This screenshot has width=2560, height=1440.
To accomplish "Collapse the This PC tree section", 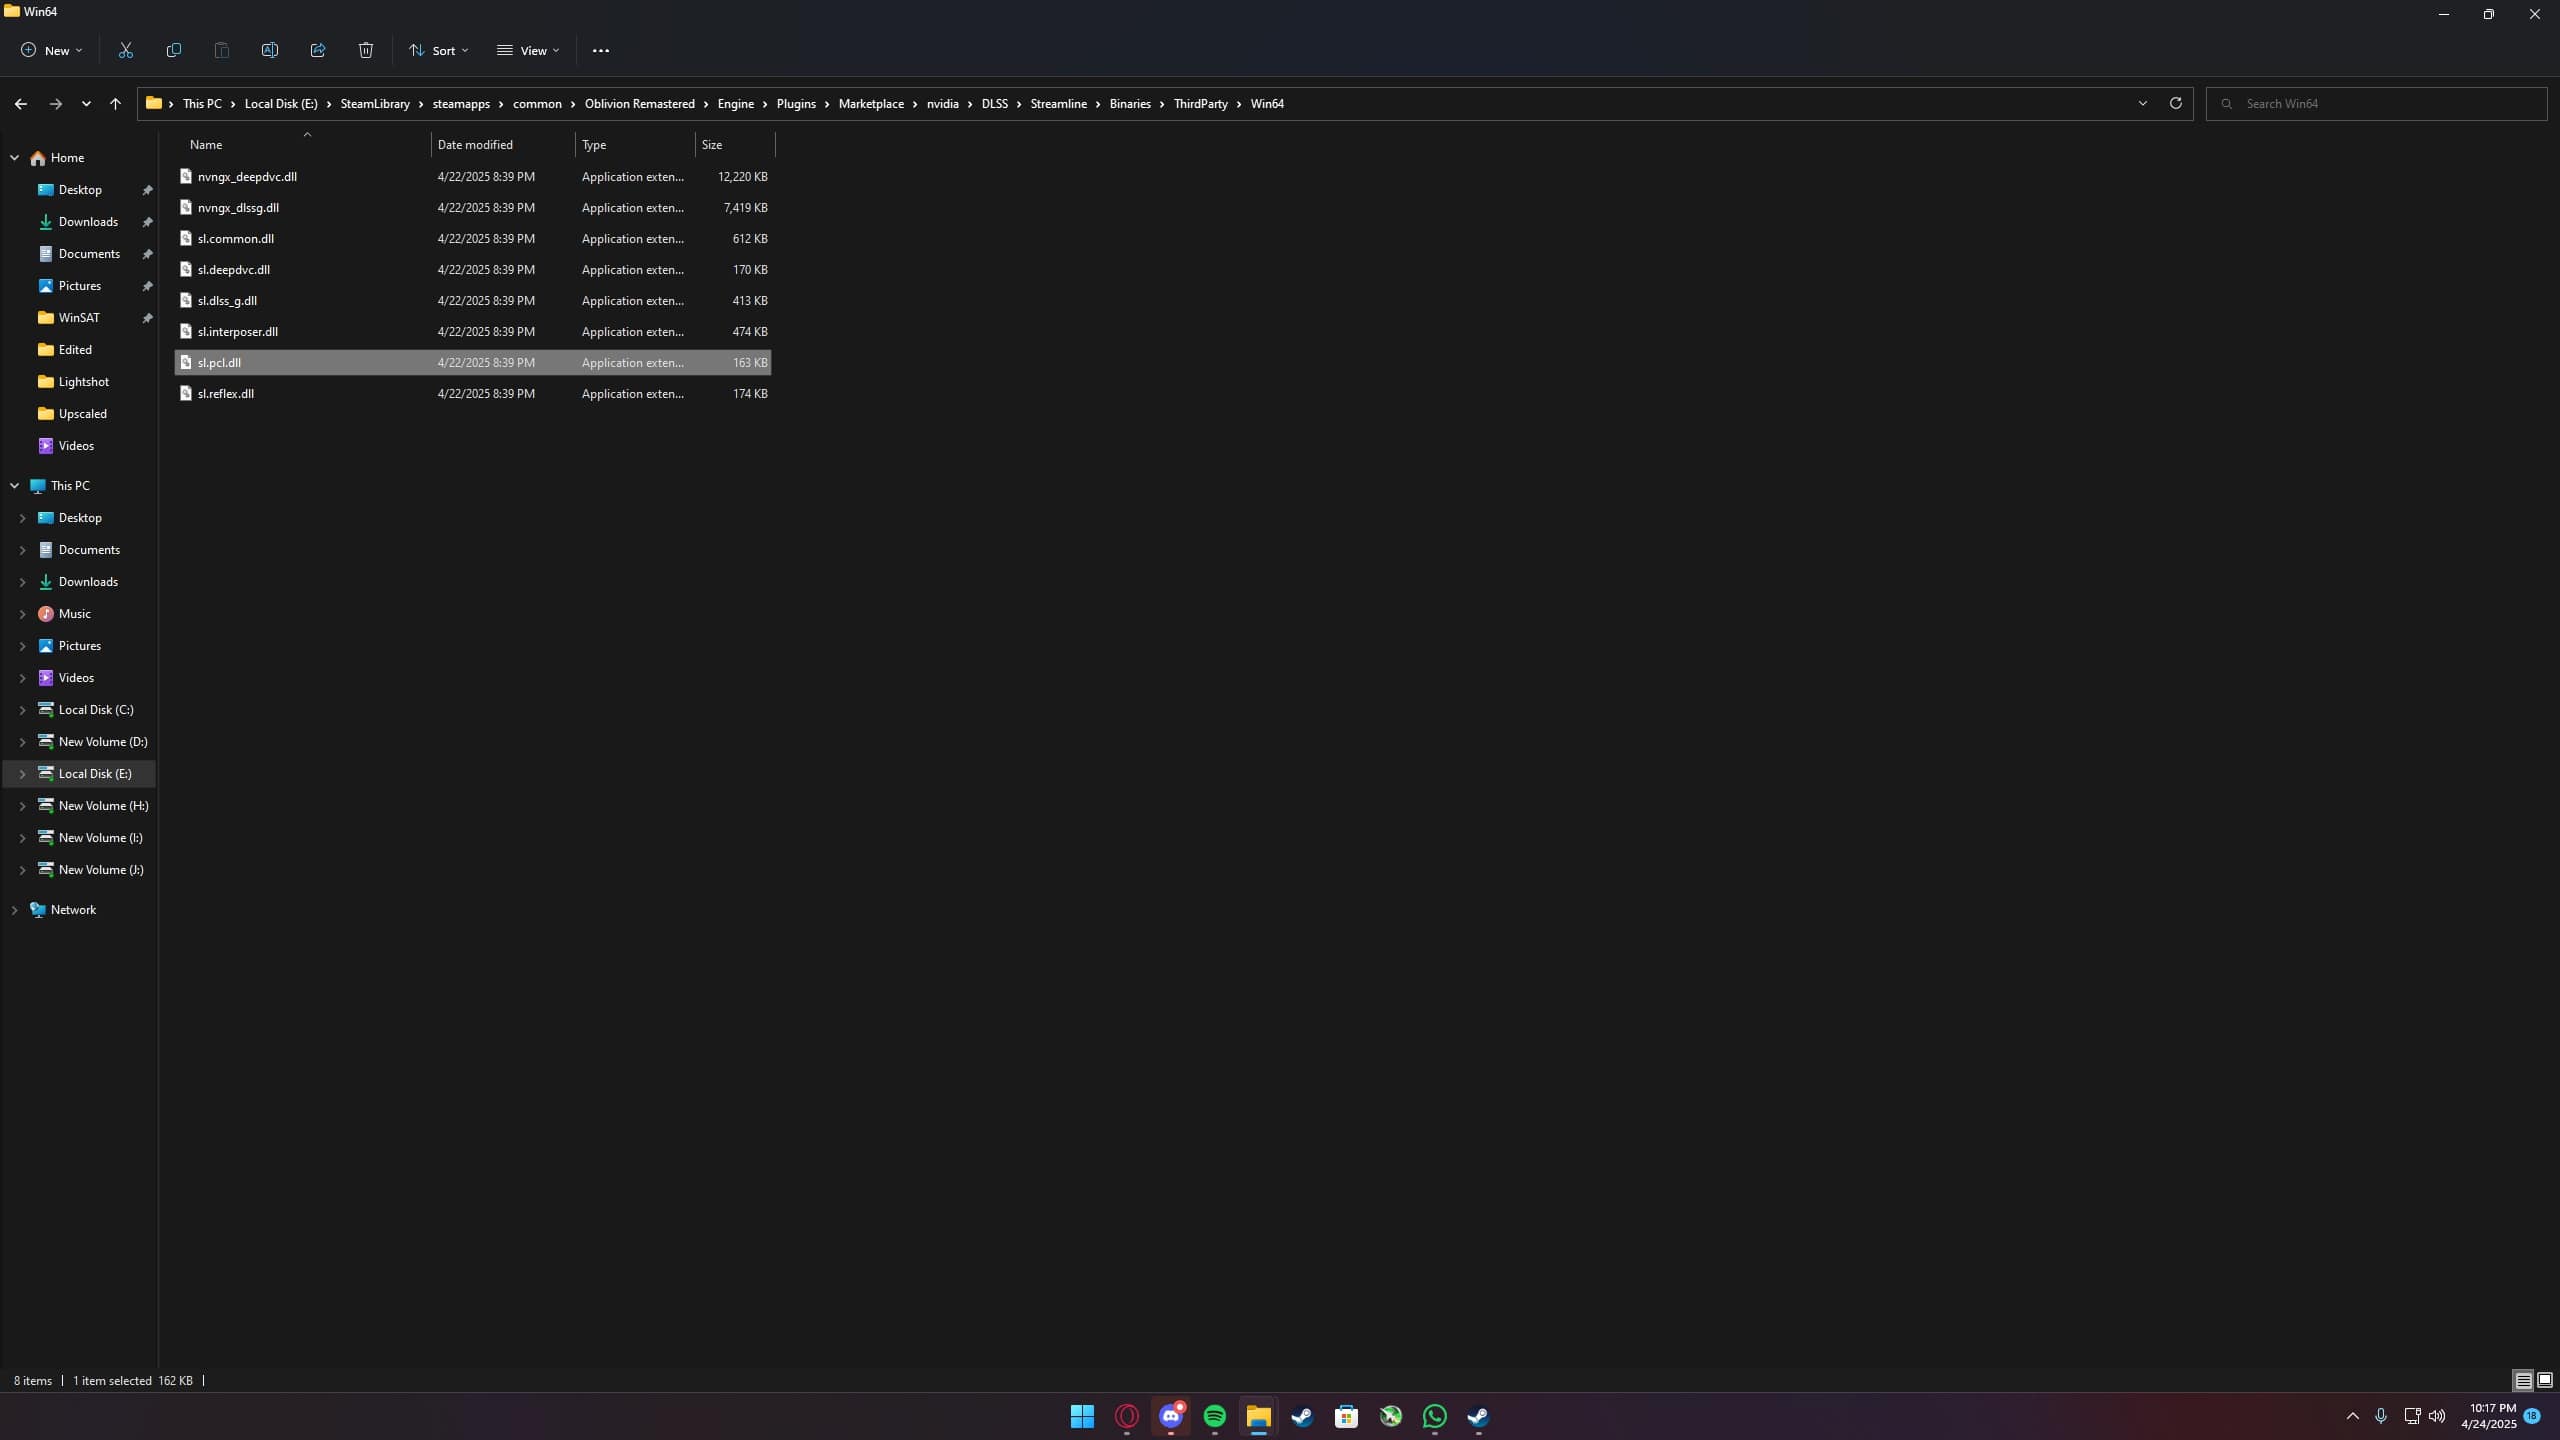I will (15, 486).
